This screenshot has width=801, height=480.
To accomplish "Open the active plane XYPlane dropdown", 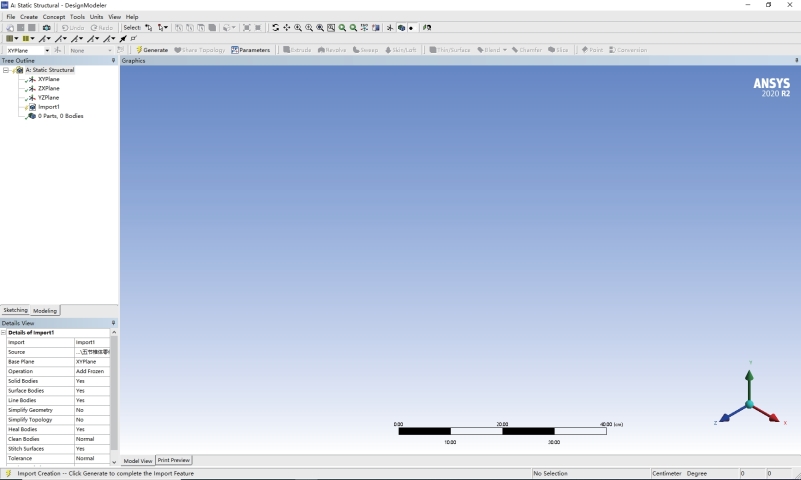I will tap(47, 50).
